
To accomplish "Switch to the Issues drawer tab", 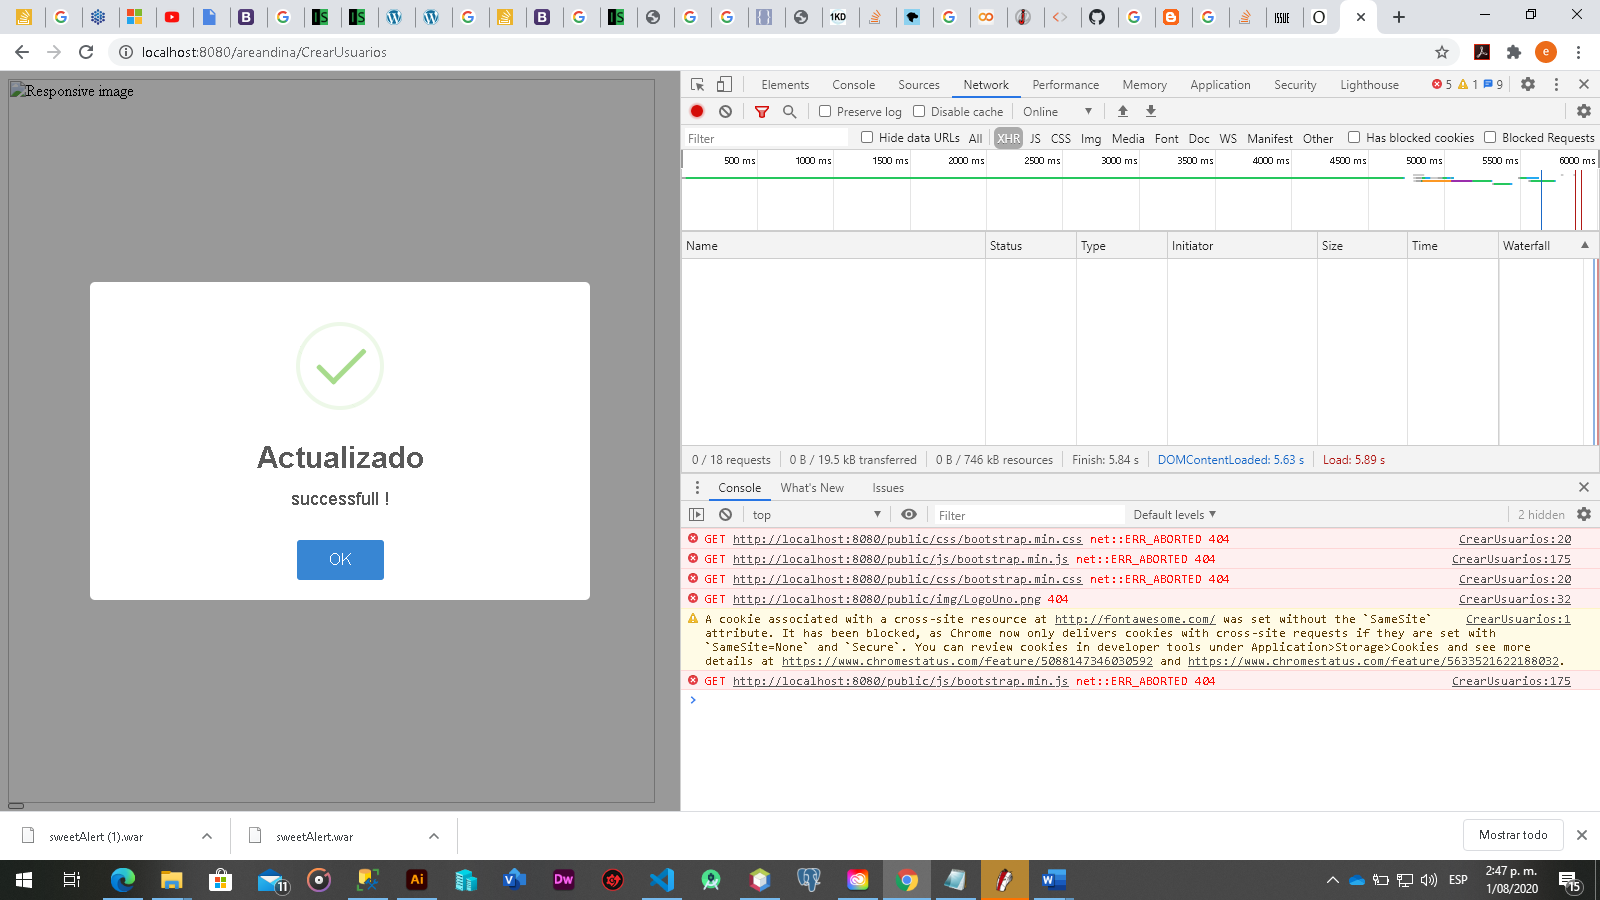I will 888,488.
